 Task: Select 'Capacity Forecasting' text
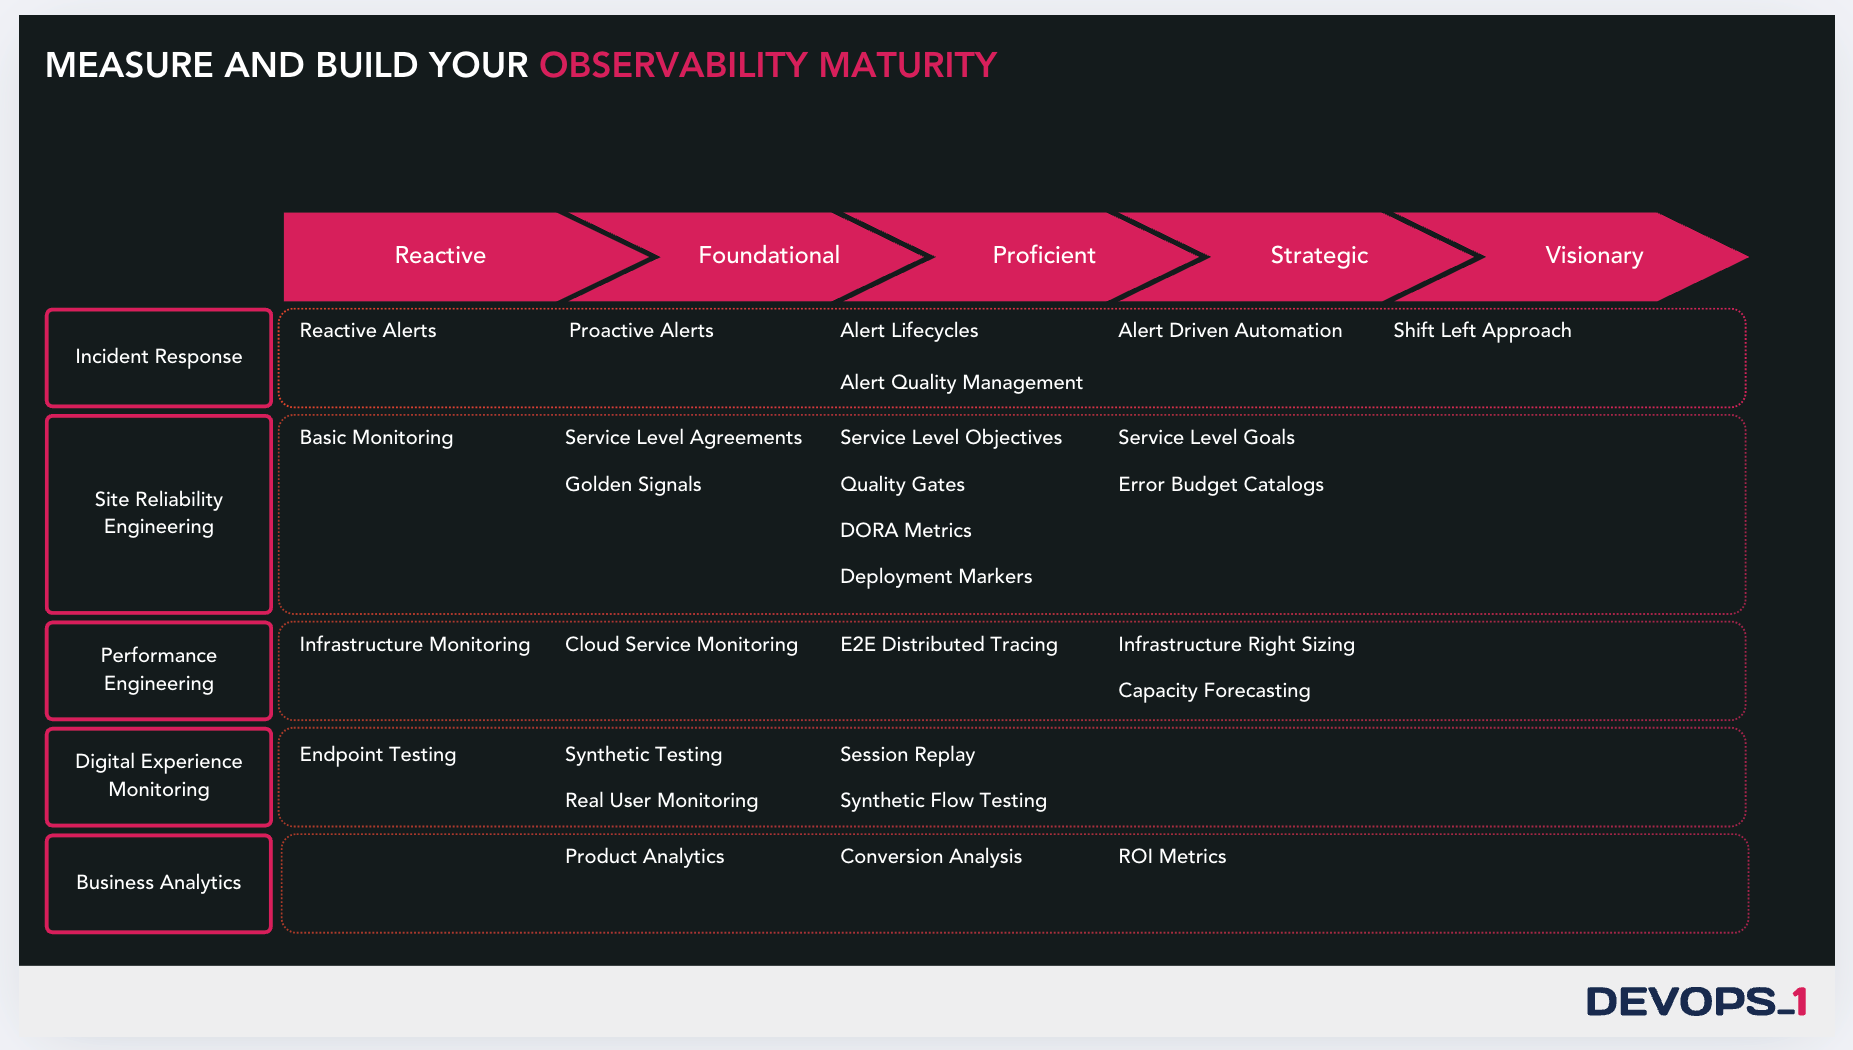[1214, 691]
